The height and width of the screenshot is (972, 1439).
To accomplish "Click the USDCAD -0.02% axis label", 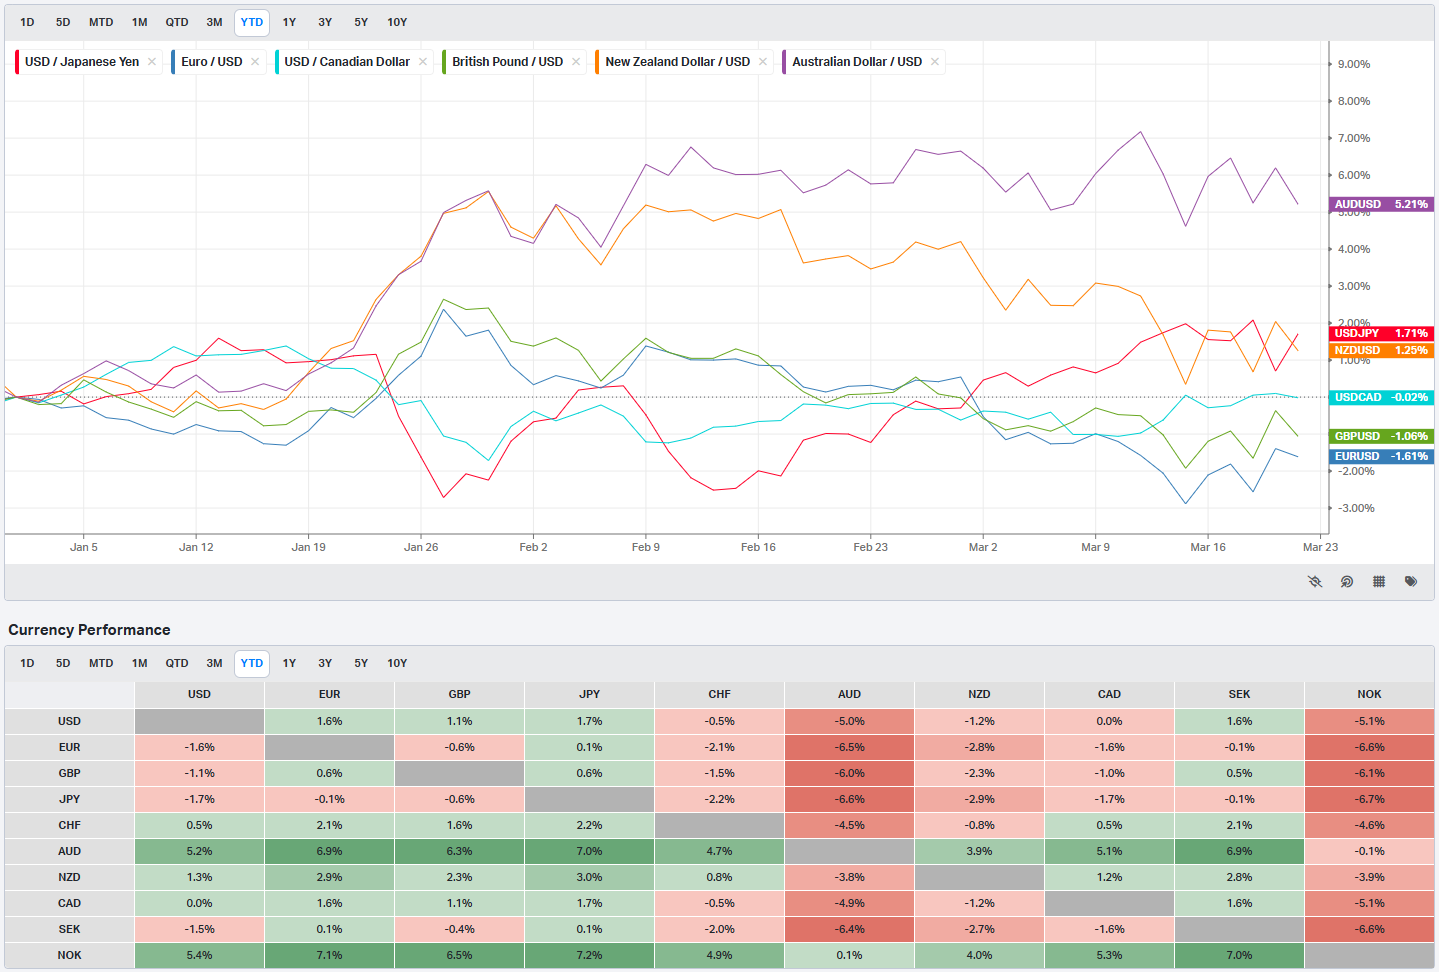I will tap(1381, 397).
